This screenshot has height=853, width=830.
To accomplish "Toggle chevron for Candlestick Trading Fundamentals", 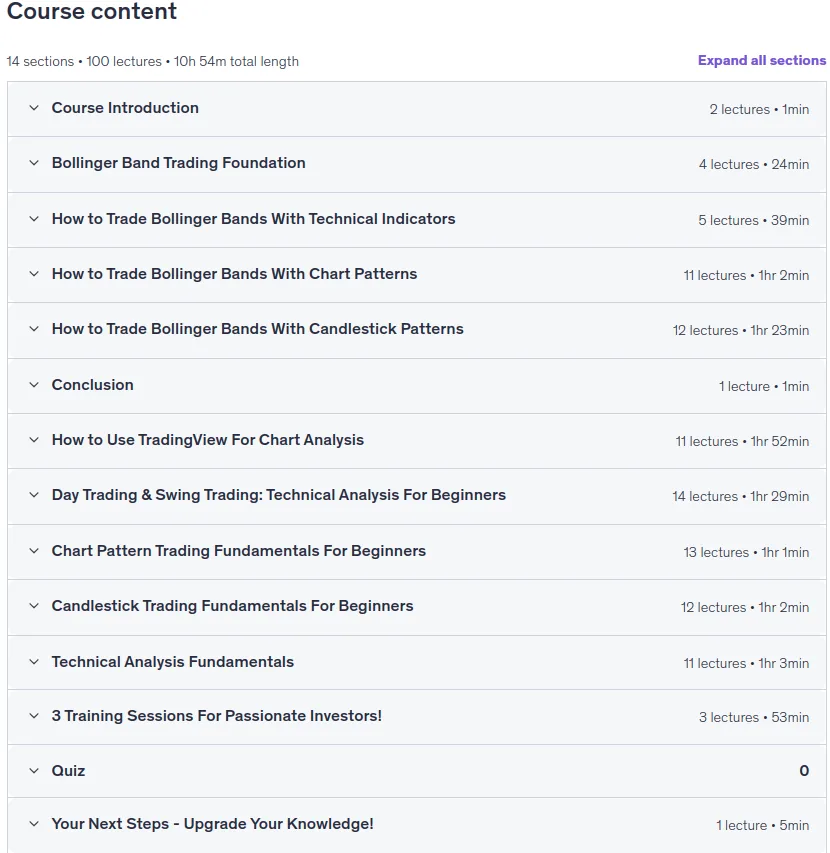I will (x=34, y=605).
